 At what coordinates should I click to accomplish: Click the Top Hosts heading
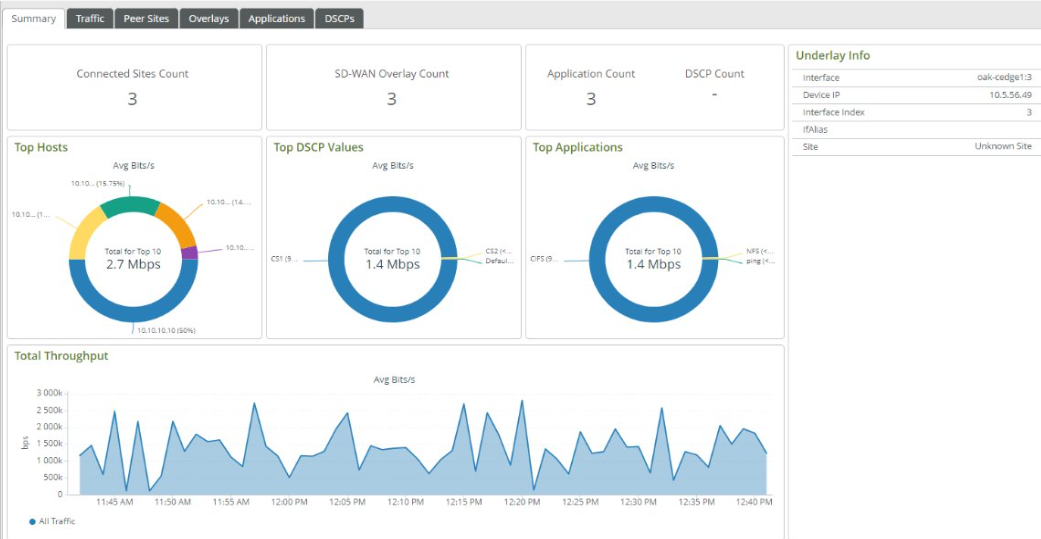(x=41, y=147)
